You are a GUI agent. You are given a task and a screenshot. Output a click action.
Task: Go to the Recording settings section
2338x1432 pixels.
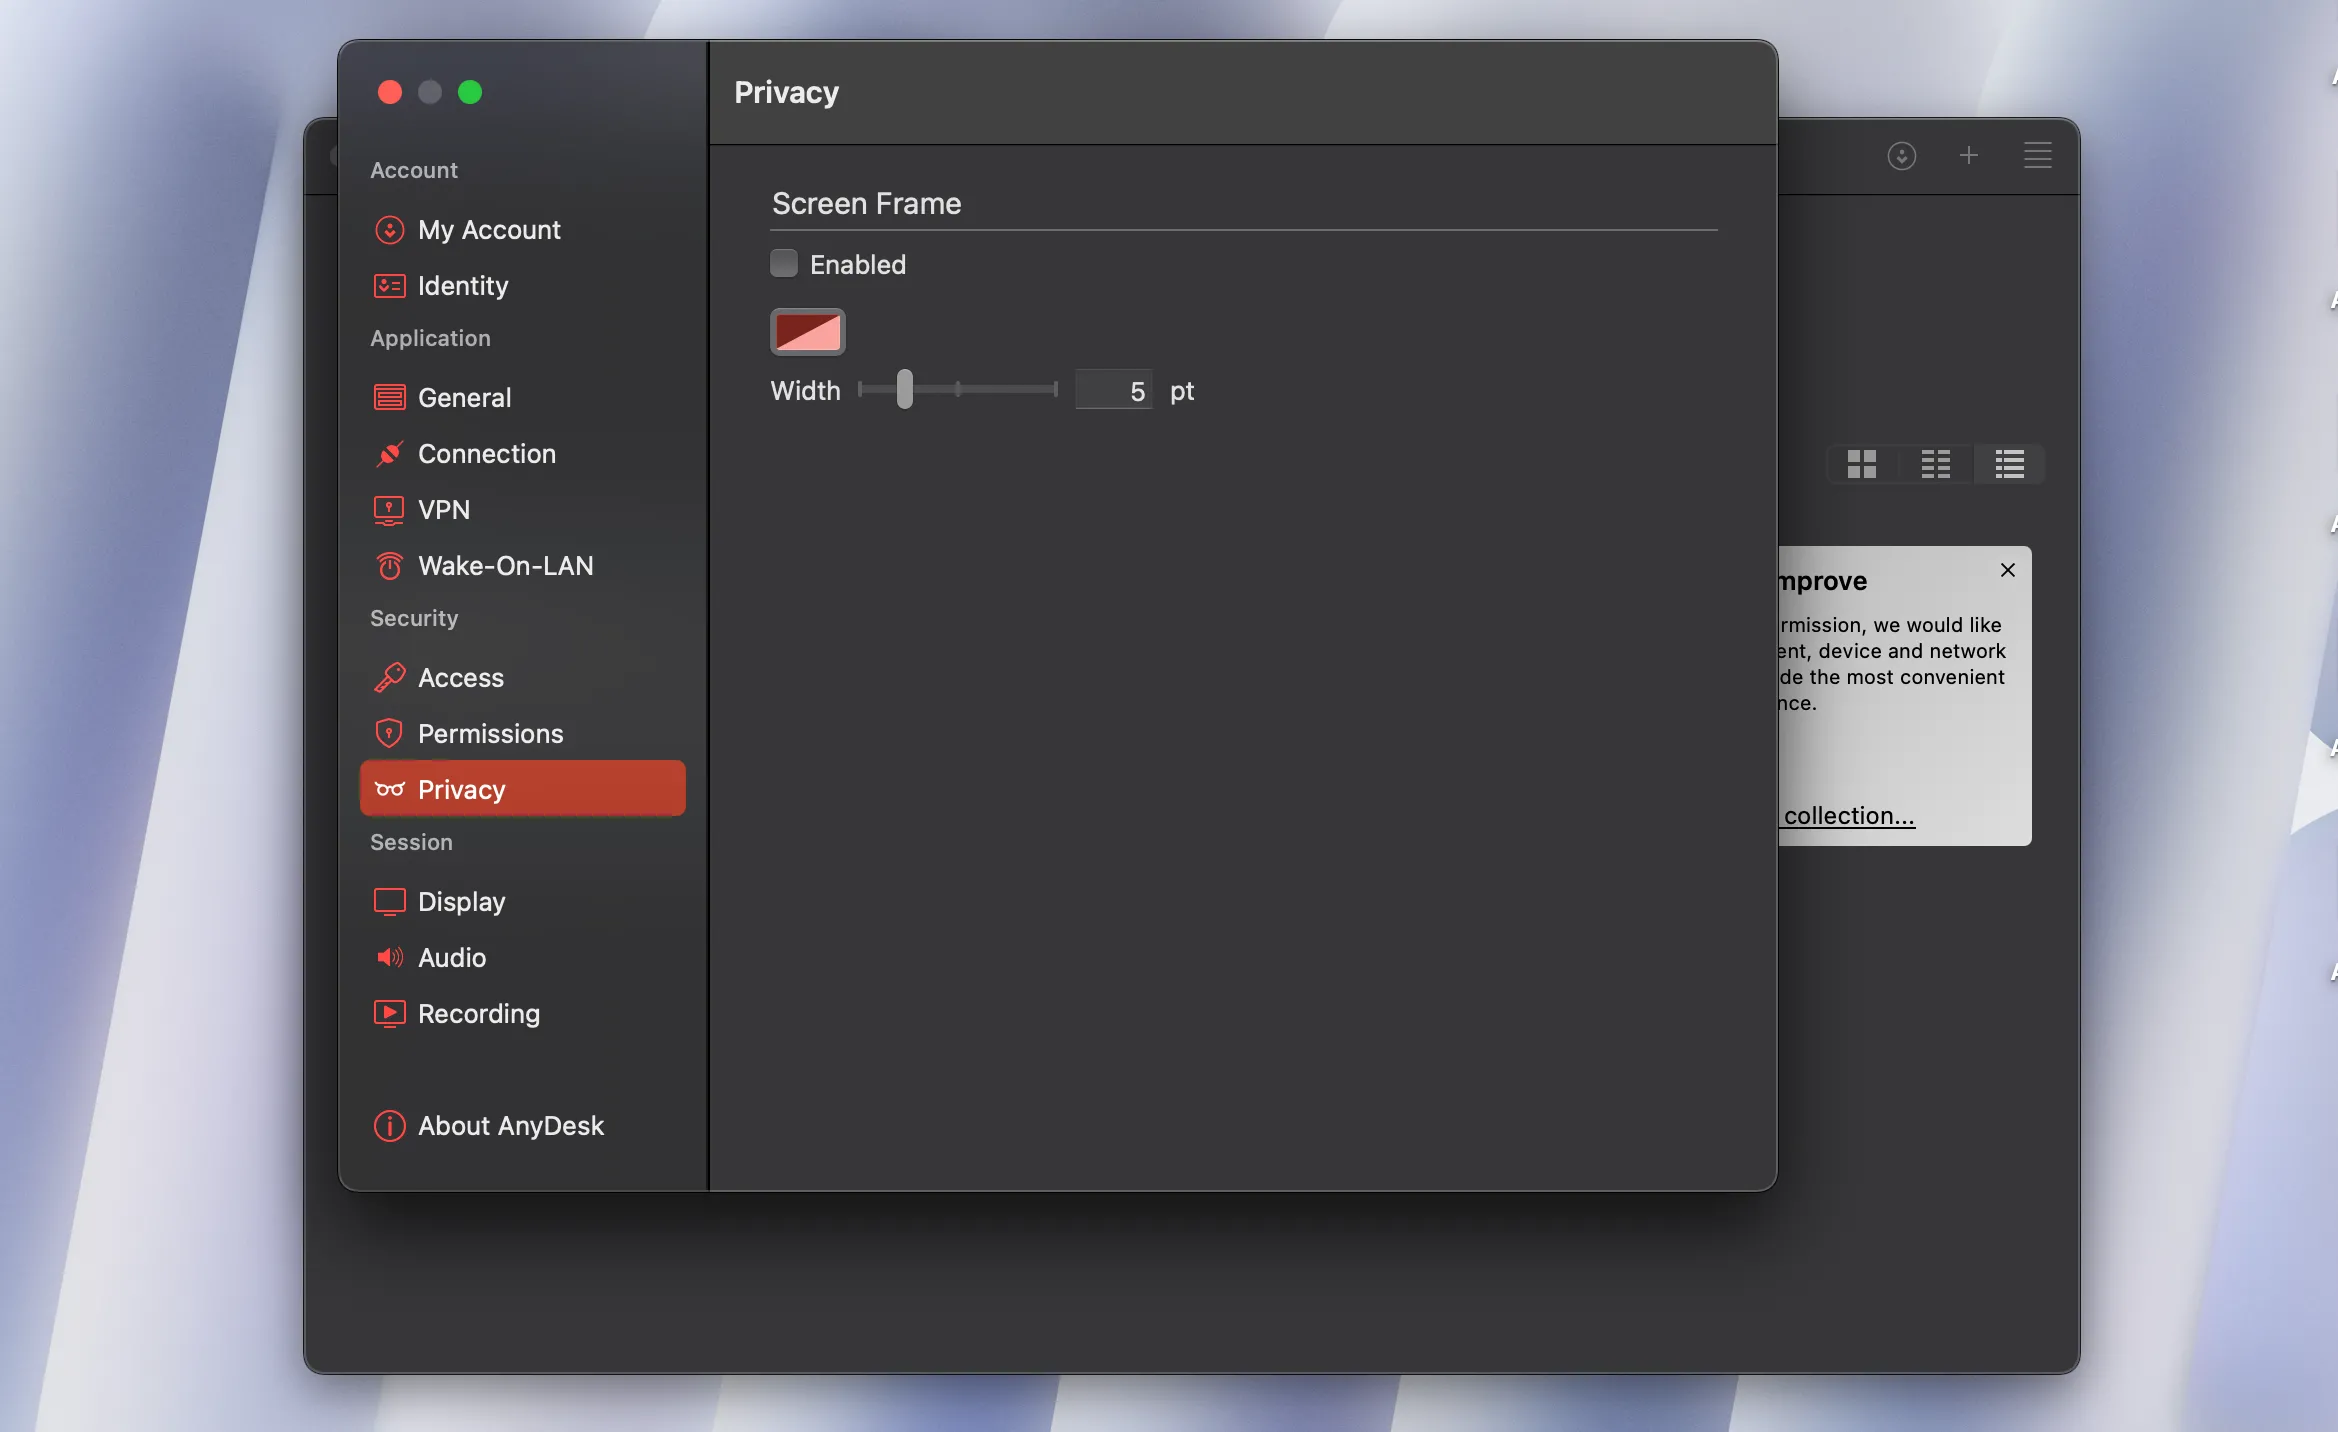[478, 1014]
